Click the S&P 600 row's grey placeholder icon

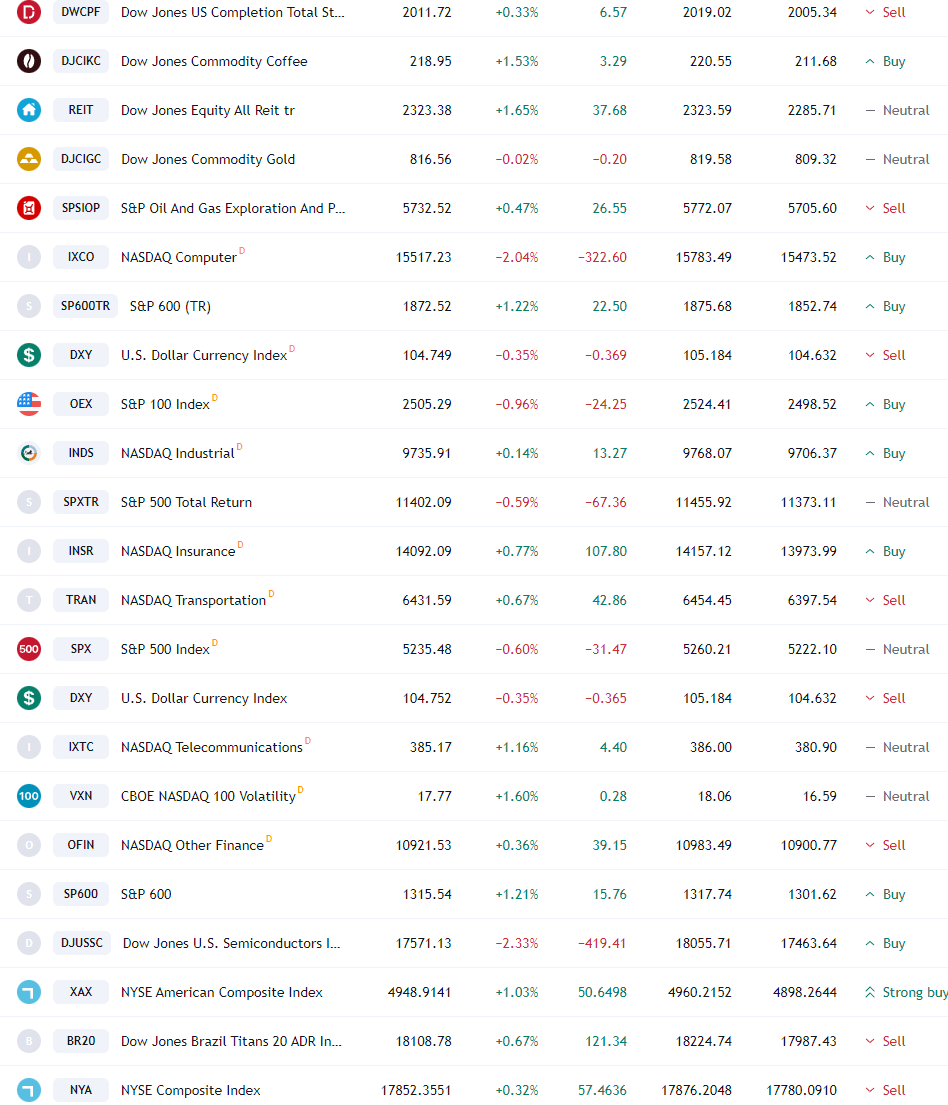click(x=29, y=894)
